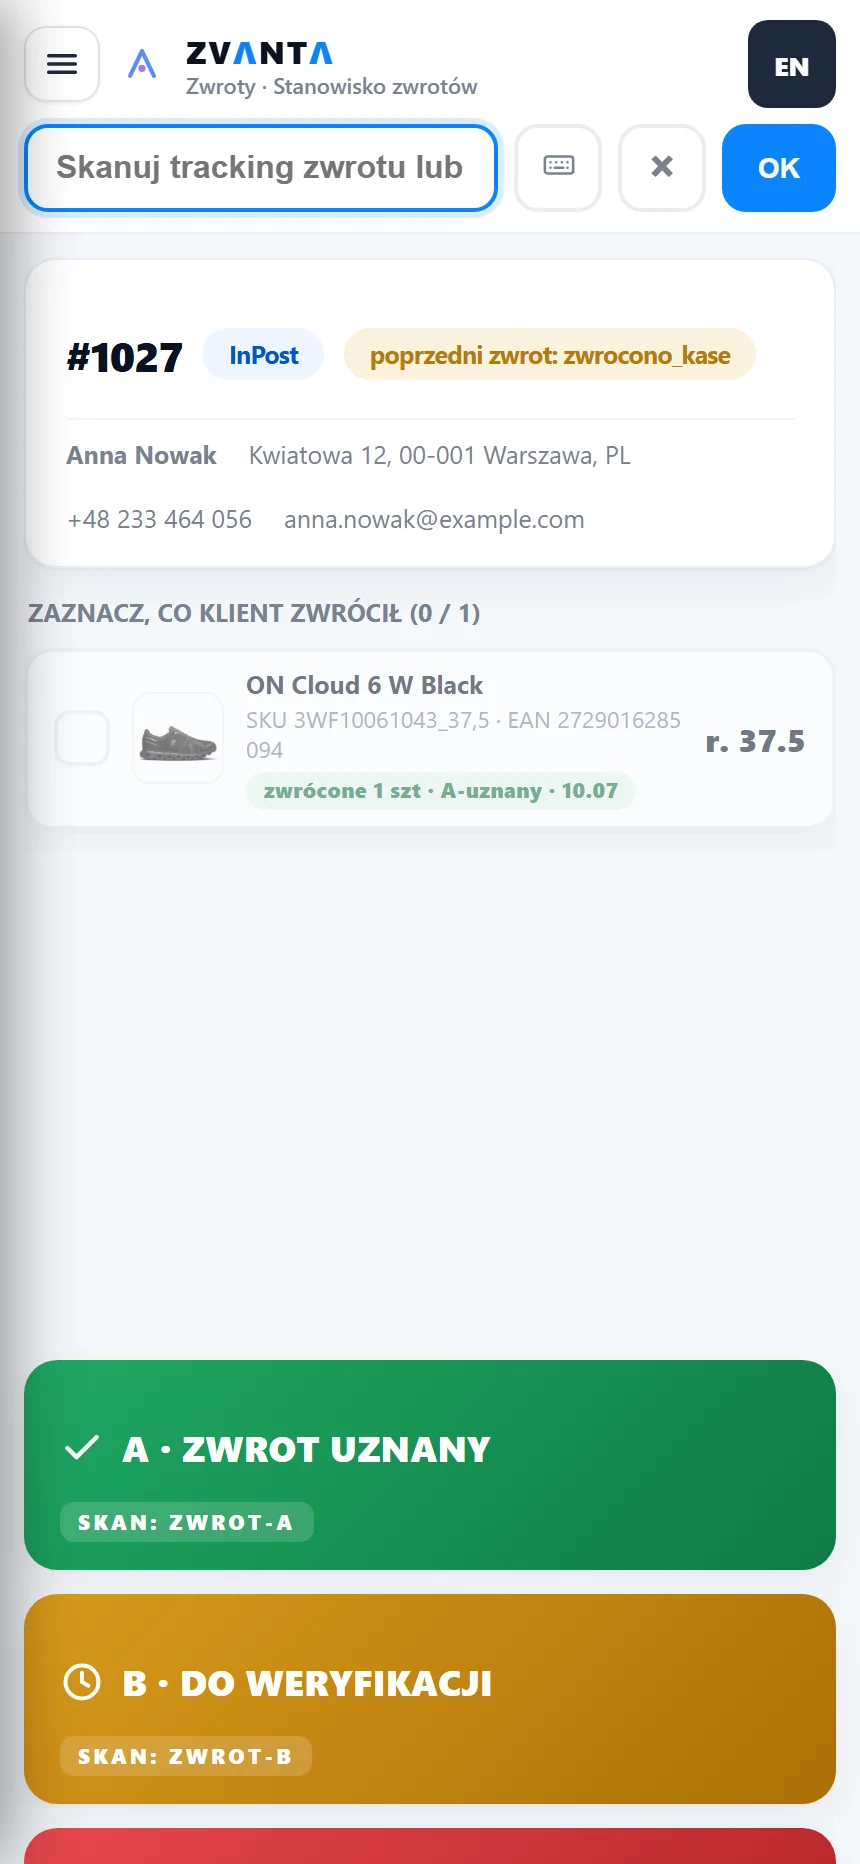Open the on-screen keyboard icon
The image size is (860, 1864).
[x=558, y=167]
